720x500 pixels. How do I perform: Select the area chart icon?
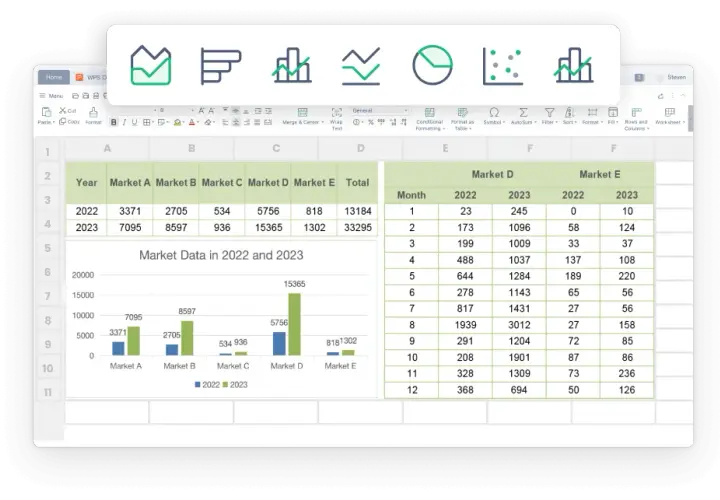click(151, 66)
